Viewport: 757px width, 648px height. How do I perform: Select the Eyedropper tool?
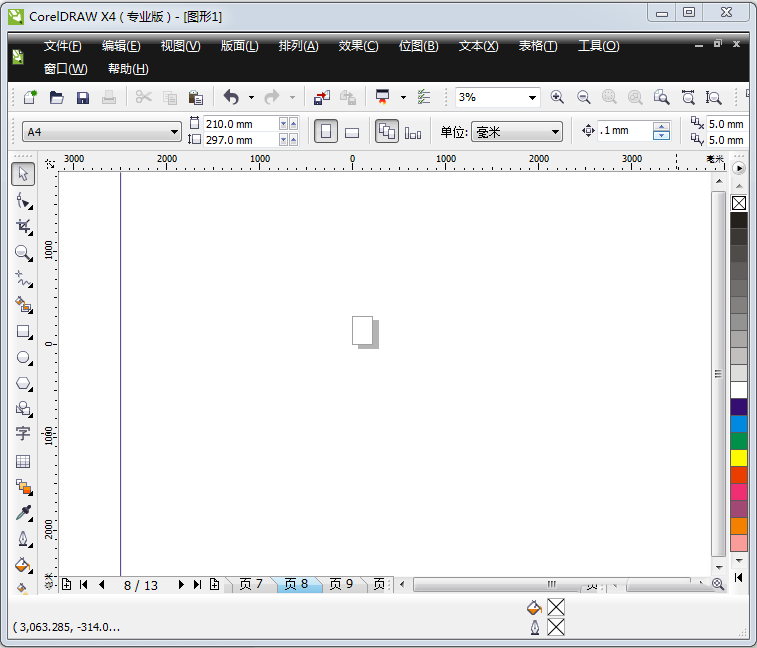point(23,513)
